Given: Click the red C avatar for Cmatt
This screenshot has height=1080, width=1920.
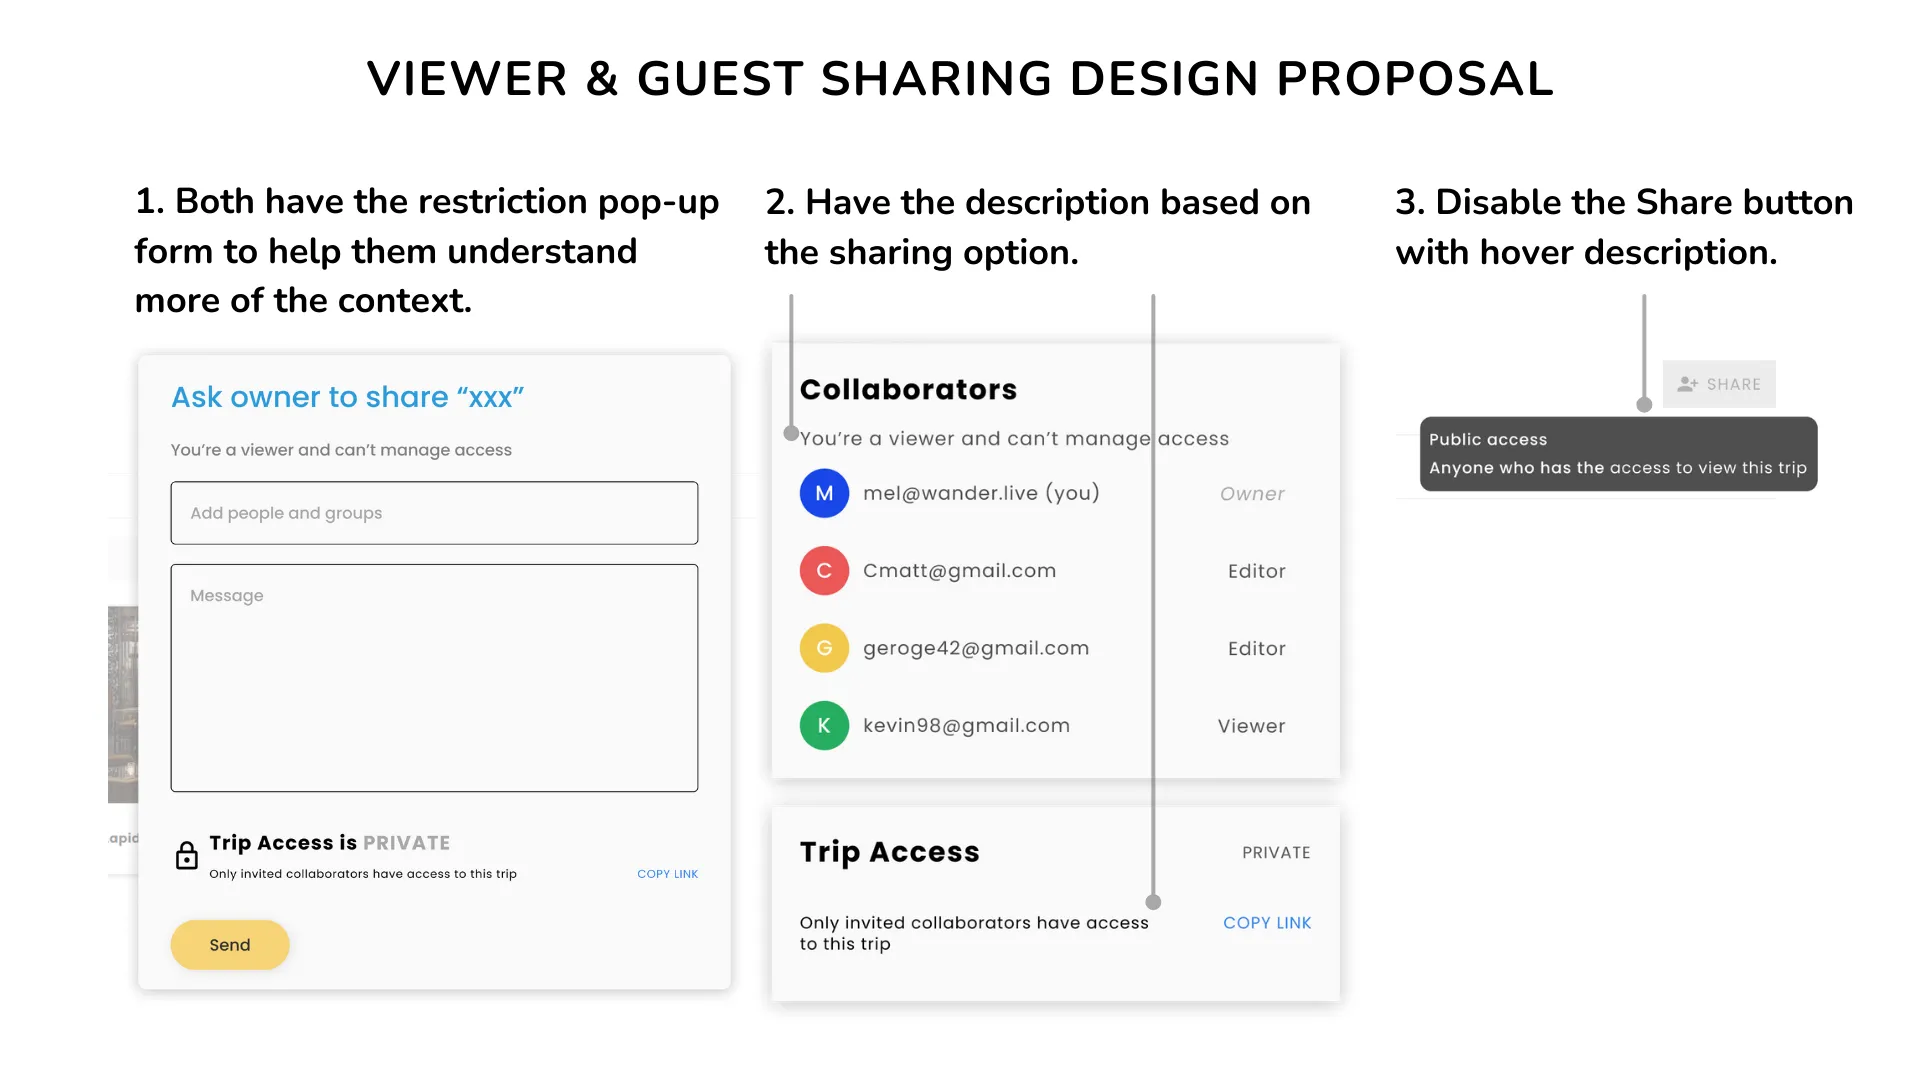Looking at the screenshot, I should click(x=824, y=571).
